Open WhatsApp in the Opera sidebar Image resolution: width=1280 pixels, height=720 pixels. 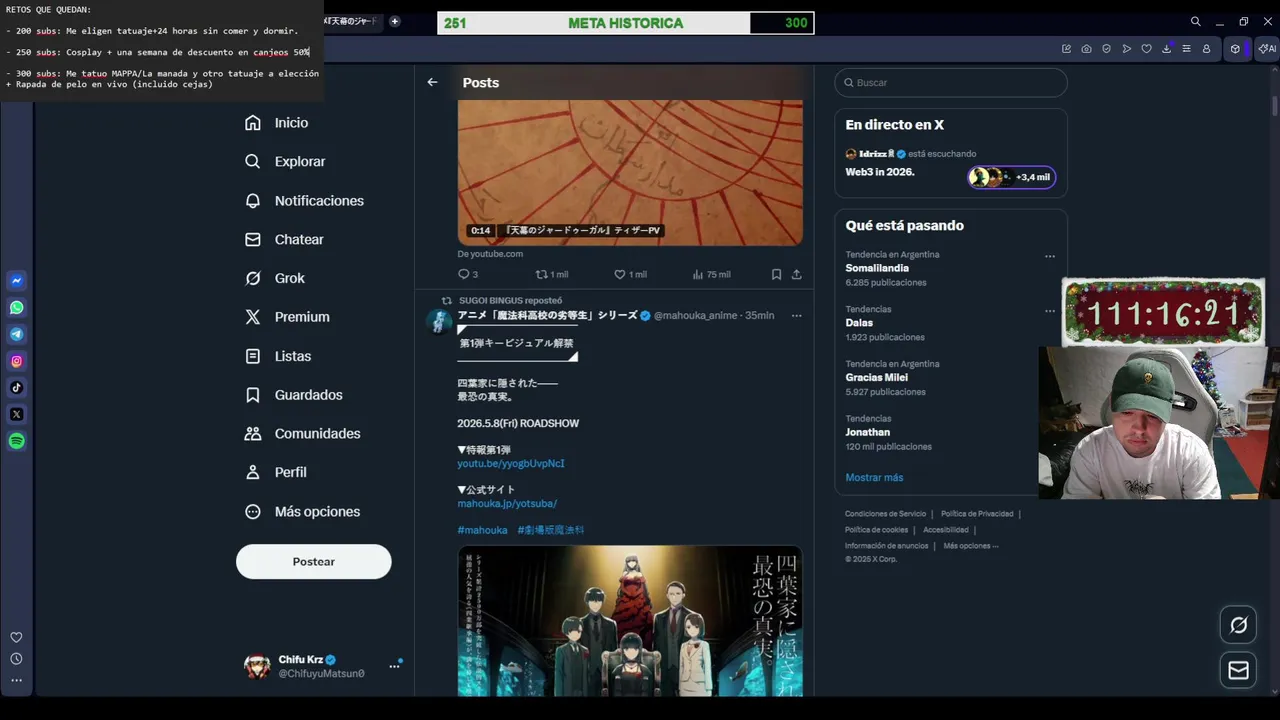(17, 308)
